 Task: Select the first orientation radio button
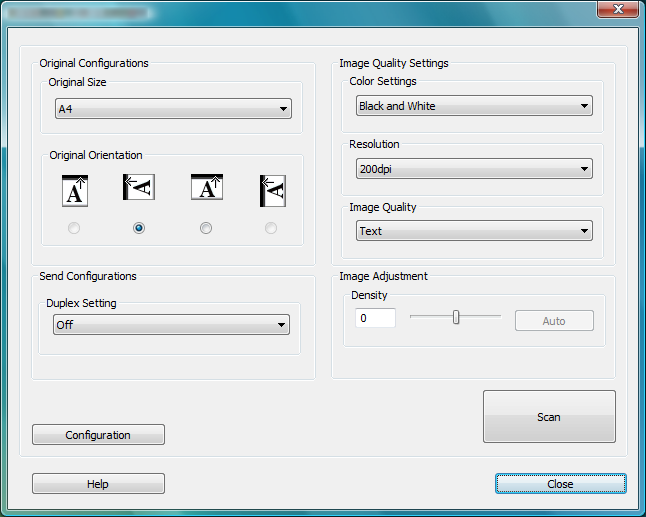click(74, 228)
